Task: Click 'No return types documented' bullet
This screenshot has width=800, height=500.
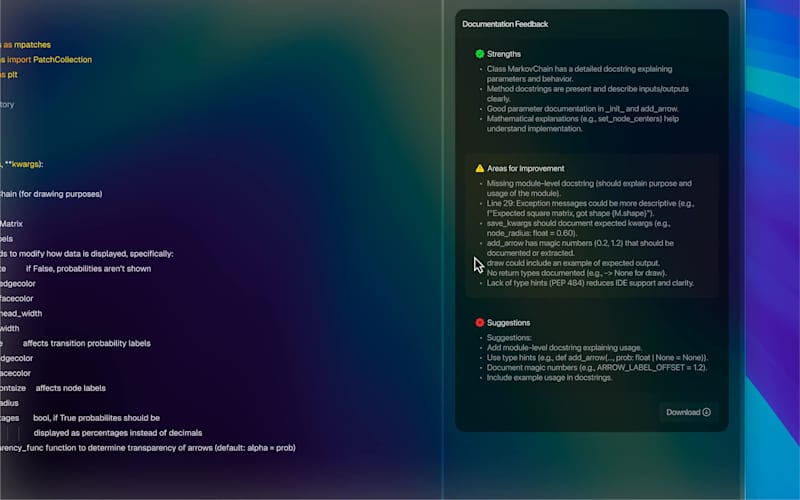Action: coord(577,273)
